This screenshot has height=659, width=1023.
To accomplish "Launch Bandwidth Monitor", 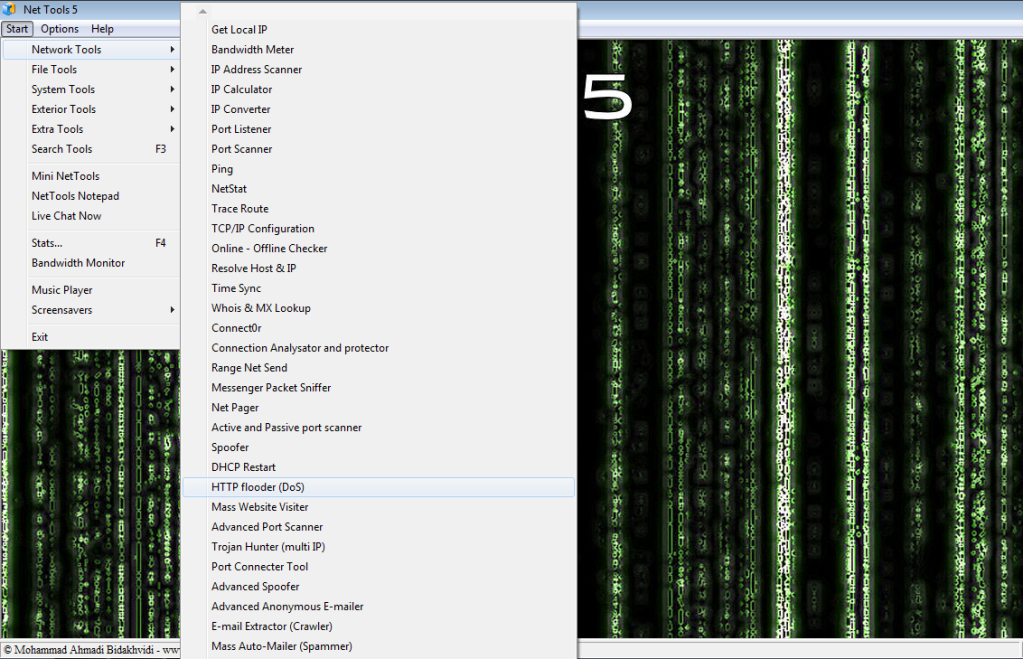I will click(91, 263).
